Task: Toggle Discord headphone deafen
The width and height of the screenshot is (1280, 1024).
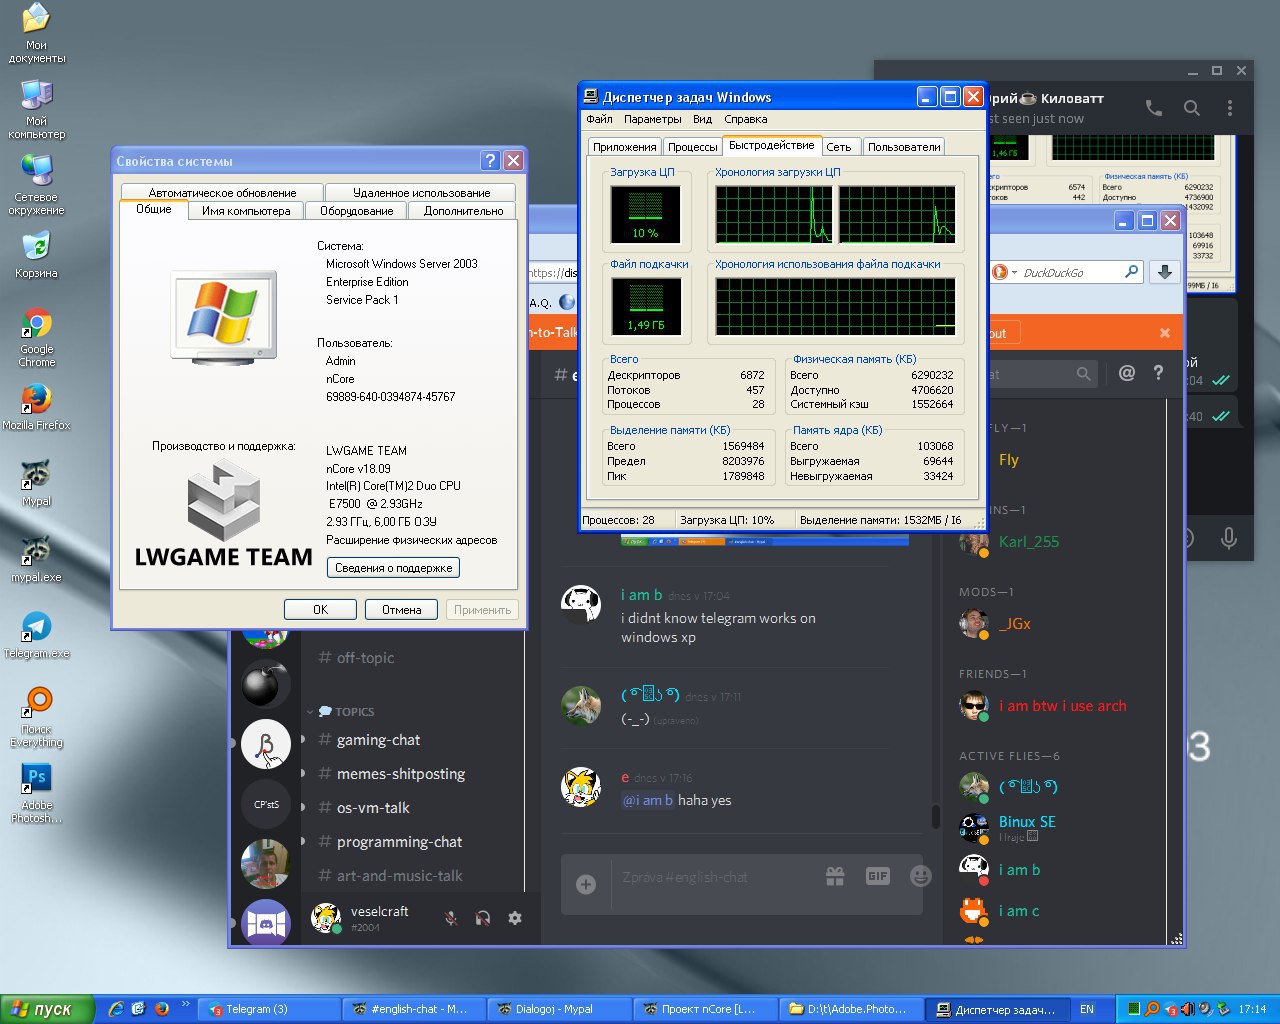Action: coord(483,918)
